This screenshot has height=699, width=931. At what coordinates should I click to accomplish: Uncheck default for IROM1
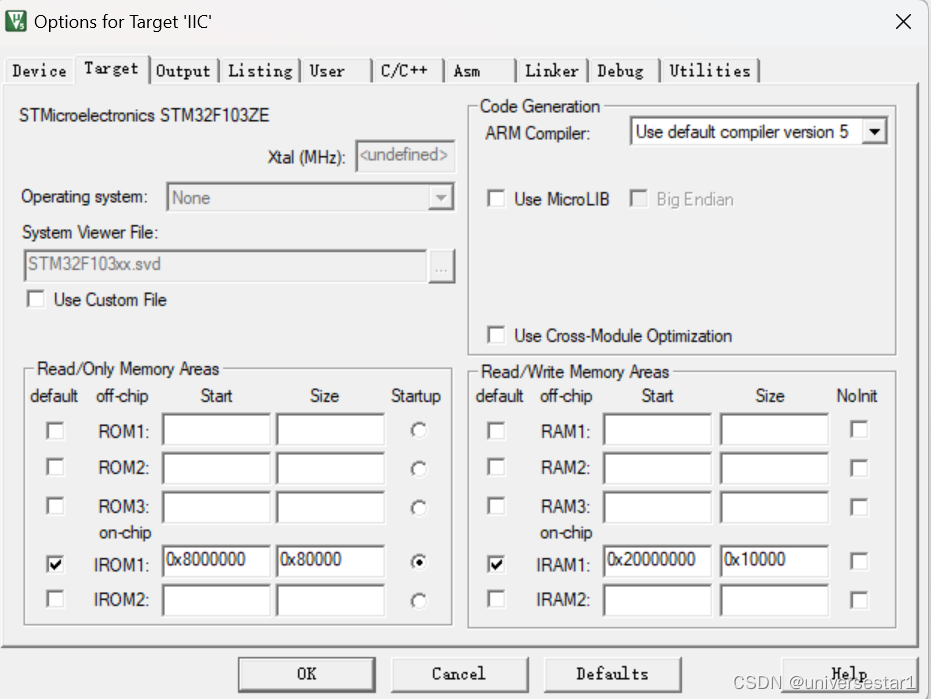click(x=55, y=564)
